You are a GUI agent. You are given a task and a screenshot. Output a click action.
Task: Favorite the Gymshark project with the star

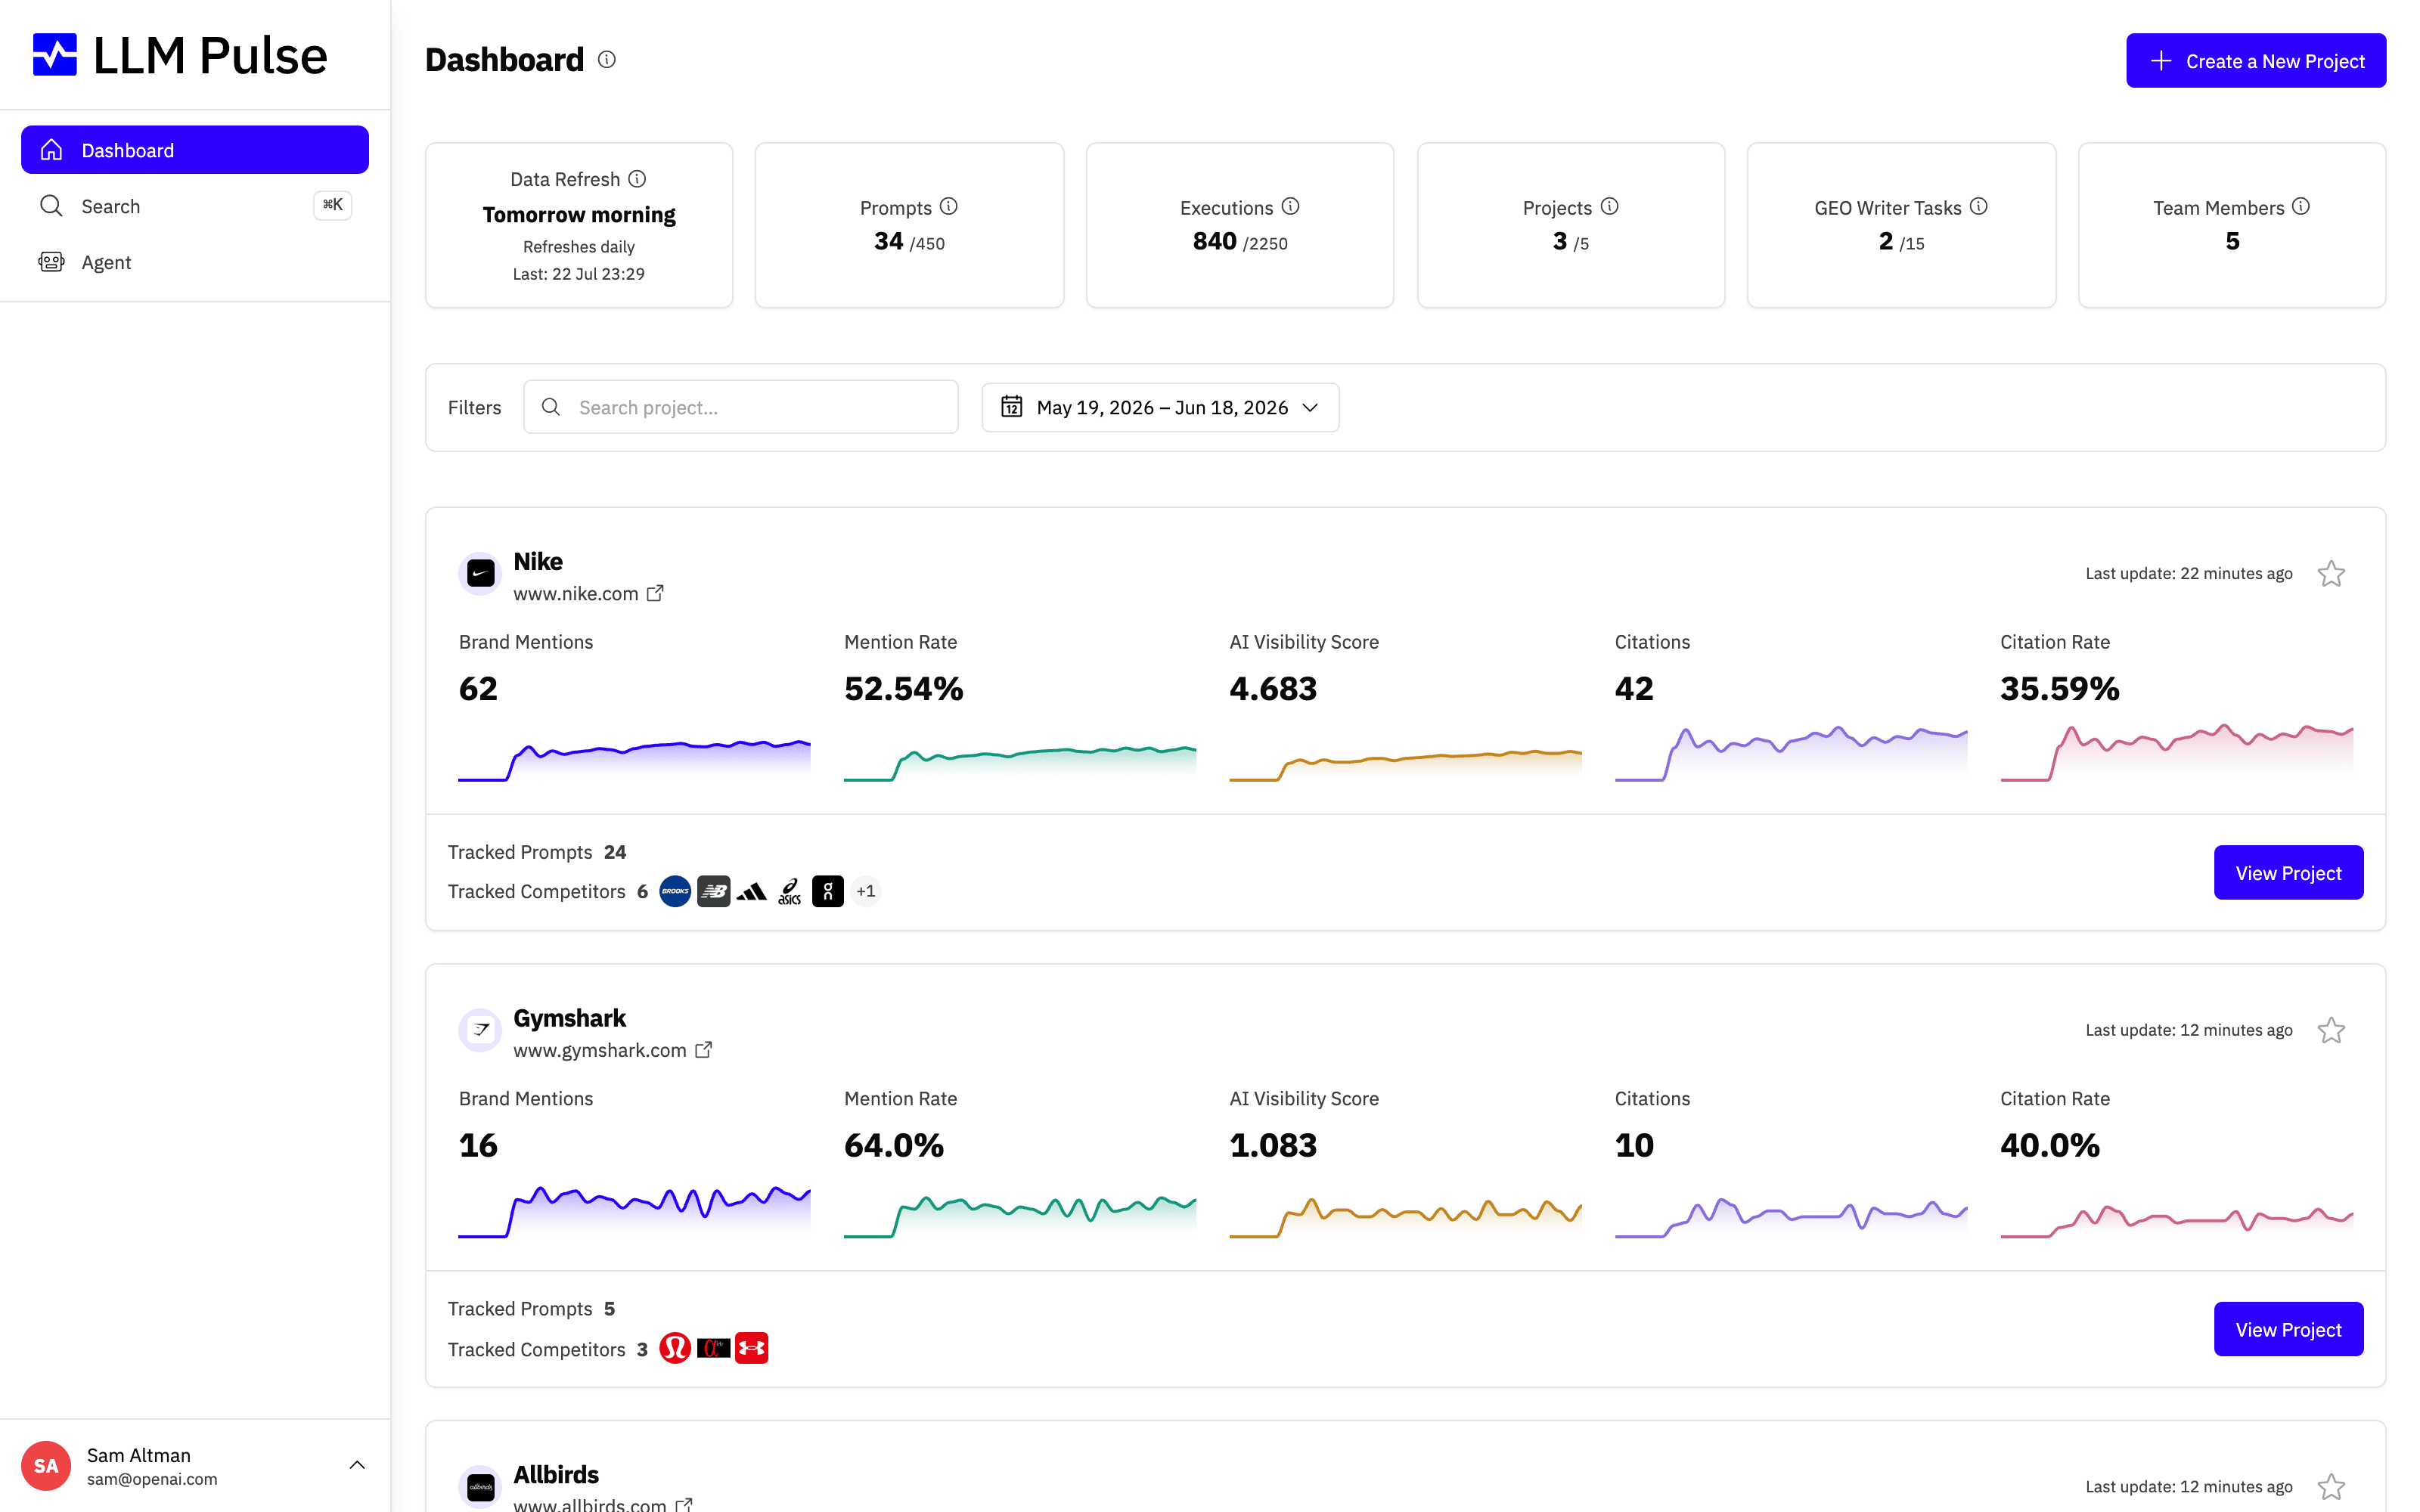coord(2331,1030)
